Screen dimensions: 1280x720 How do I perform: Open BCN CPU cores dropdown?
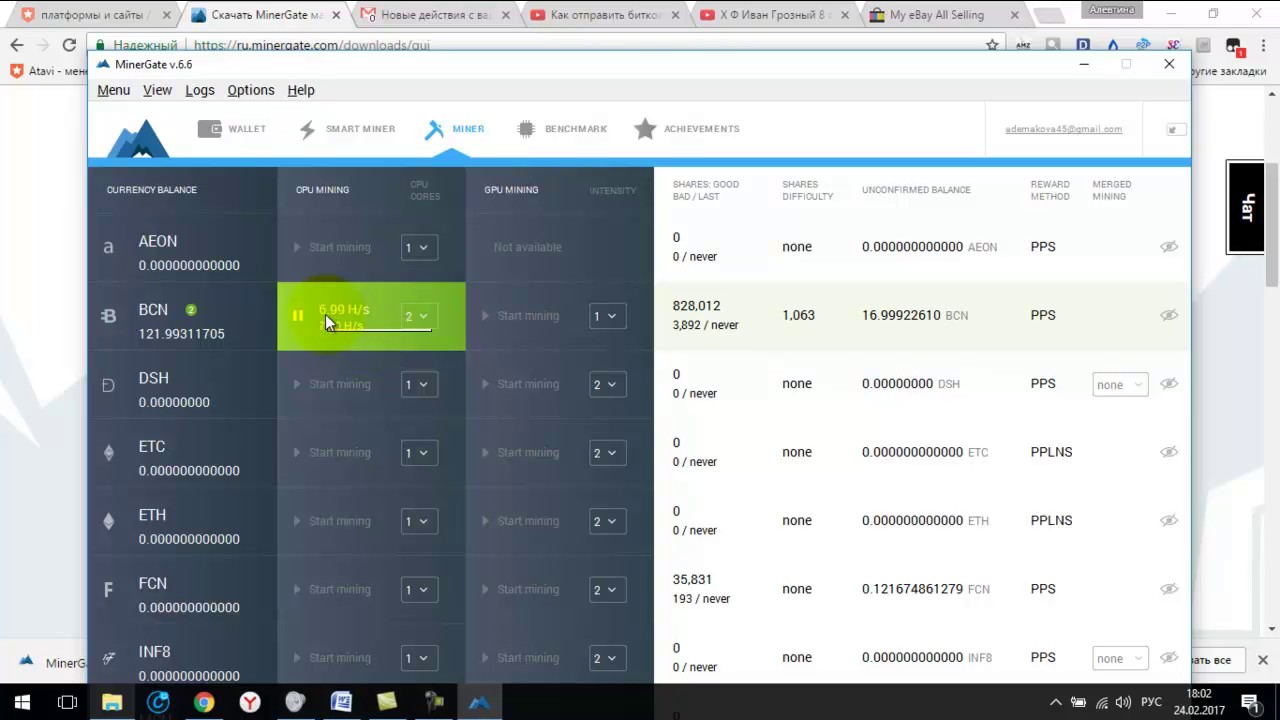[419, 316]
